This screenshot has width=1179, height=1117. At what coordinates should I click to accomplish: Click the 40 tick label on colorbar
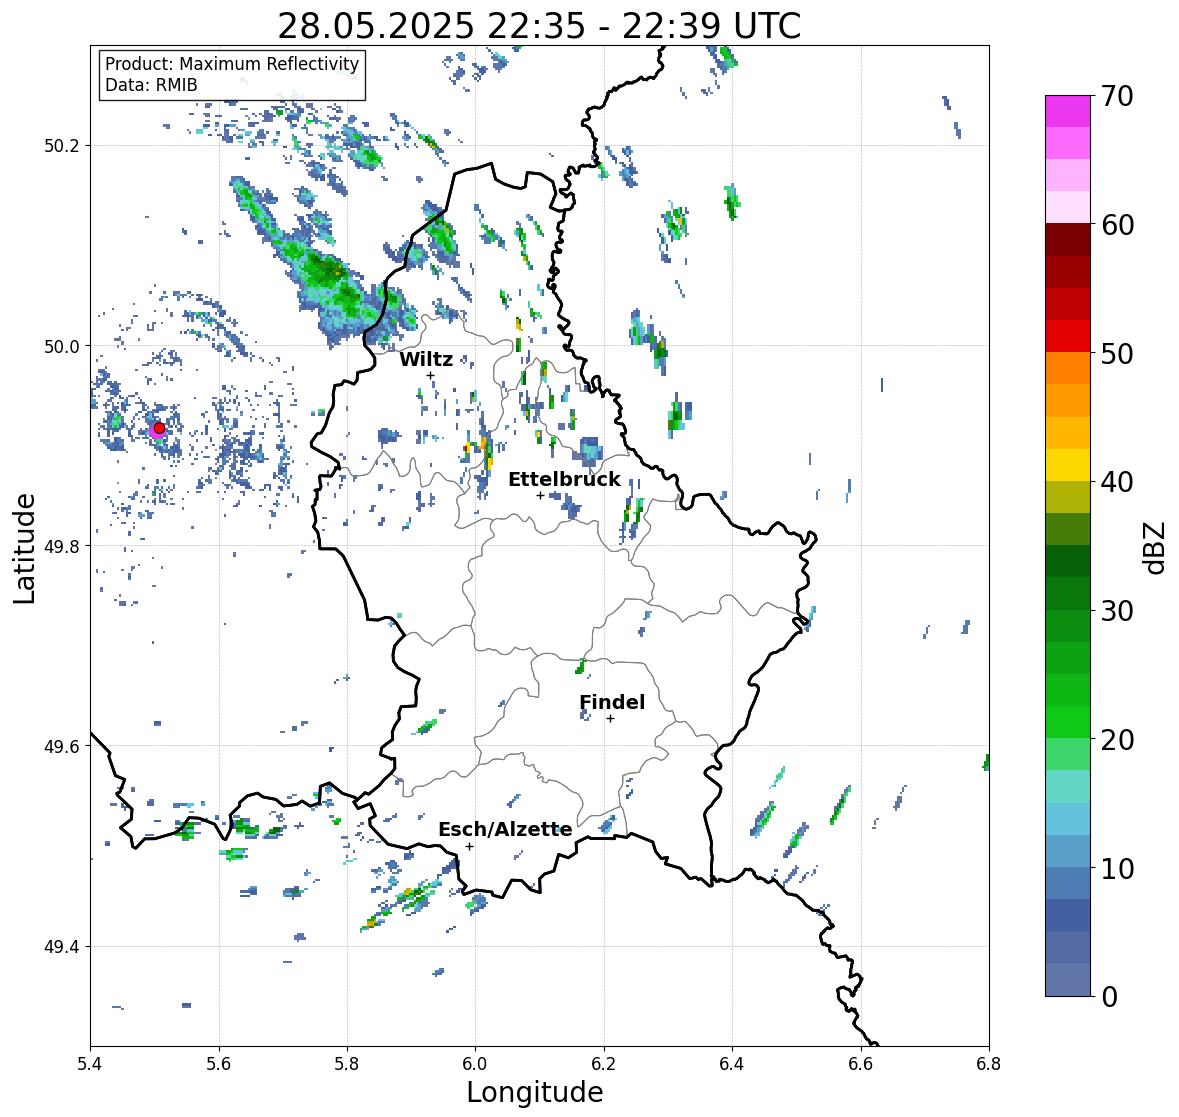click(x=1117, y=482)
